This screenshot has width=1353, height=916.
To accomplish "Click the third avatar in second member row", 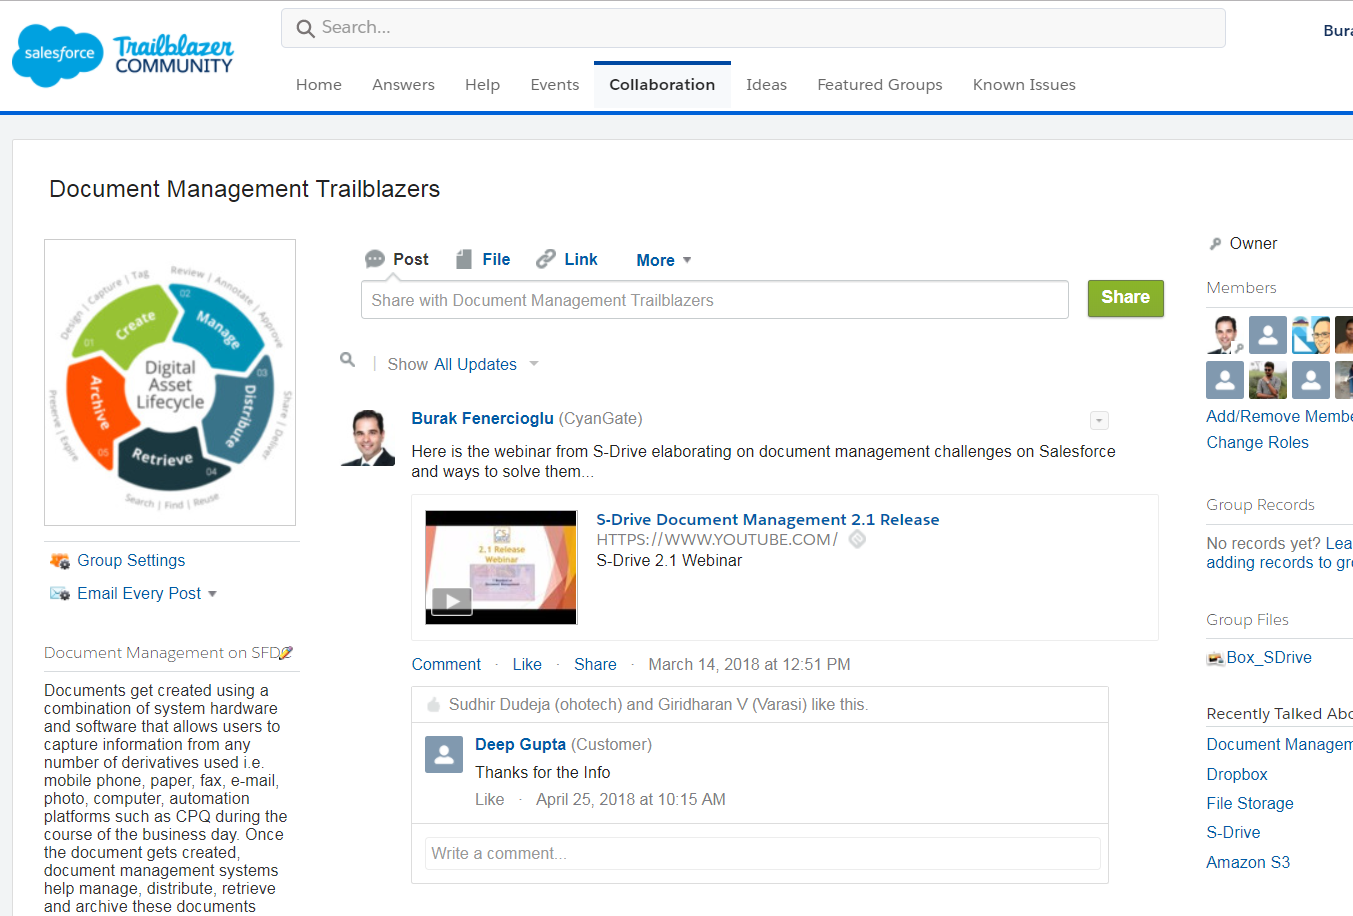I will pyautogui.click(x=1311, y=380).
